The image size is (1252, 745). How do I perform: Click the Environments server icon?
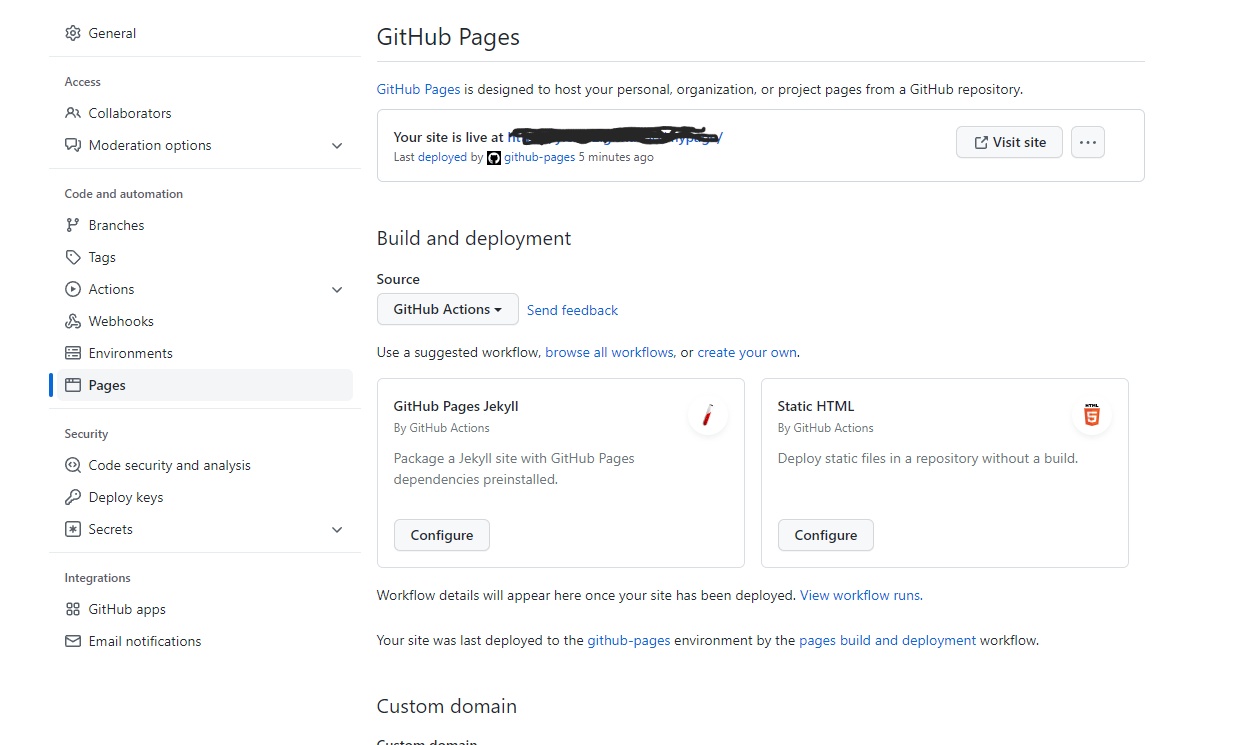(73, 353)
